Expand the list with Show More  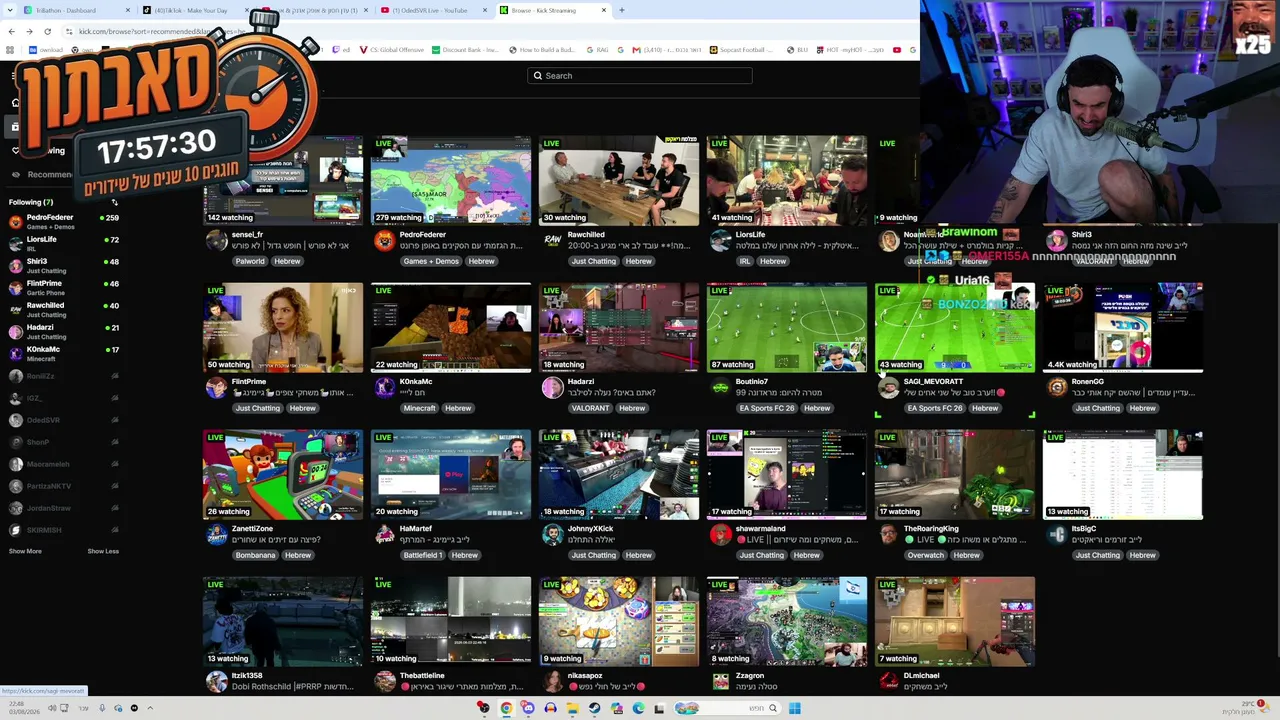coord(25,551)
